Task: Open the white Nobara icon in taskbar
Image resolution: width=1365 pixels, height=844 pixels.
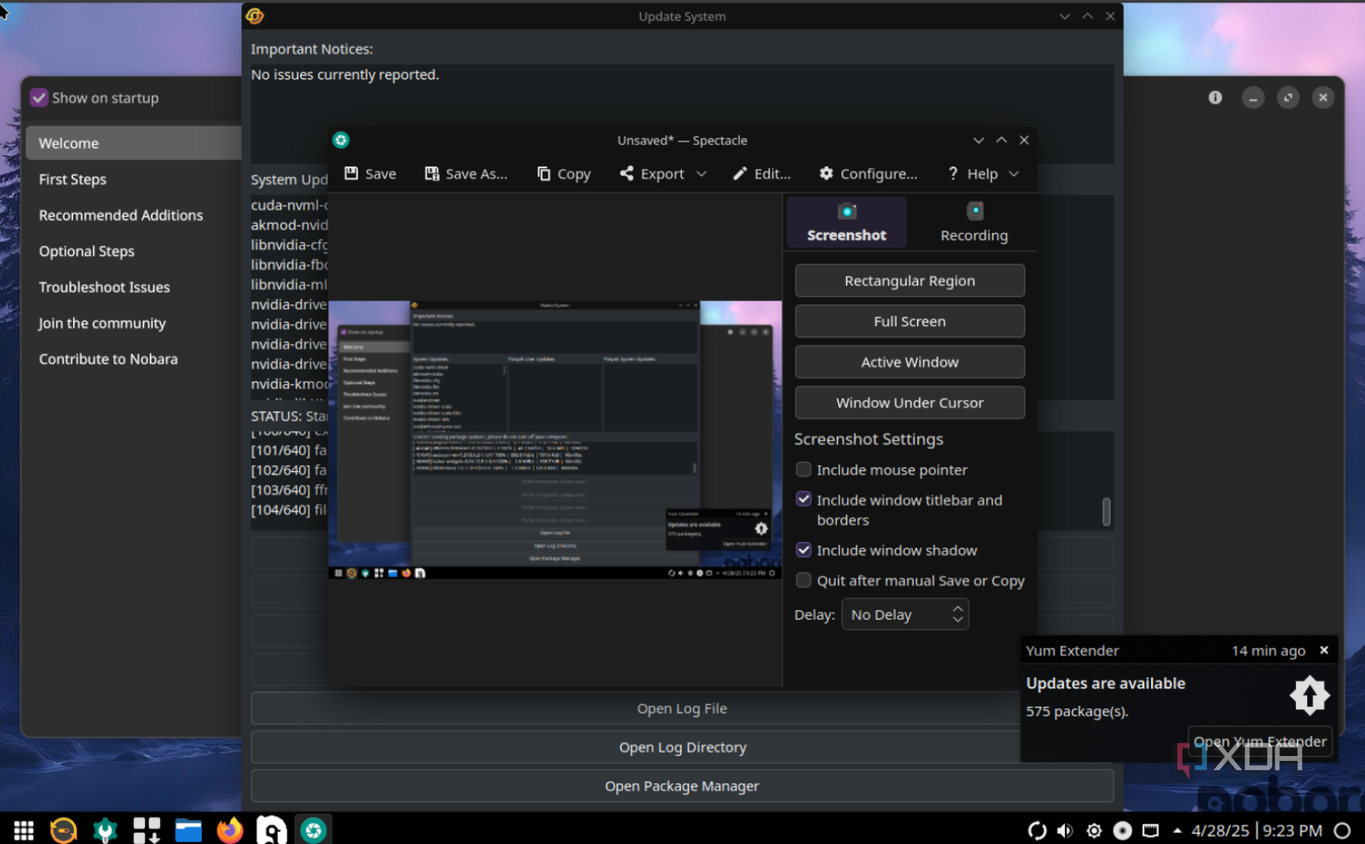Action: (x=272, y=830)
